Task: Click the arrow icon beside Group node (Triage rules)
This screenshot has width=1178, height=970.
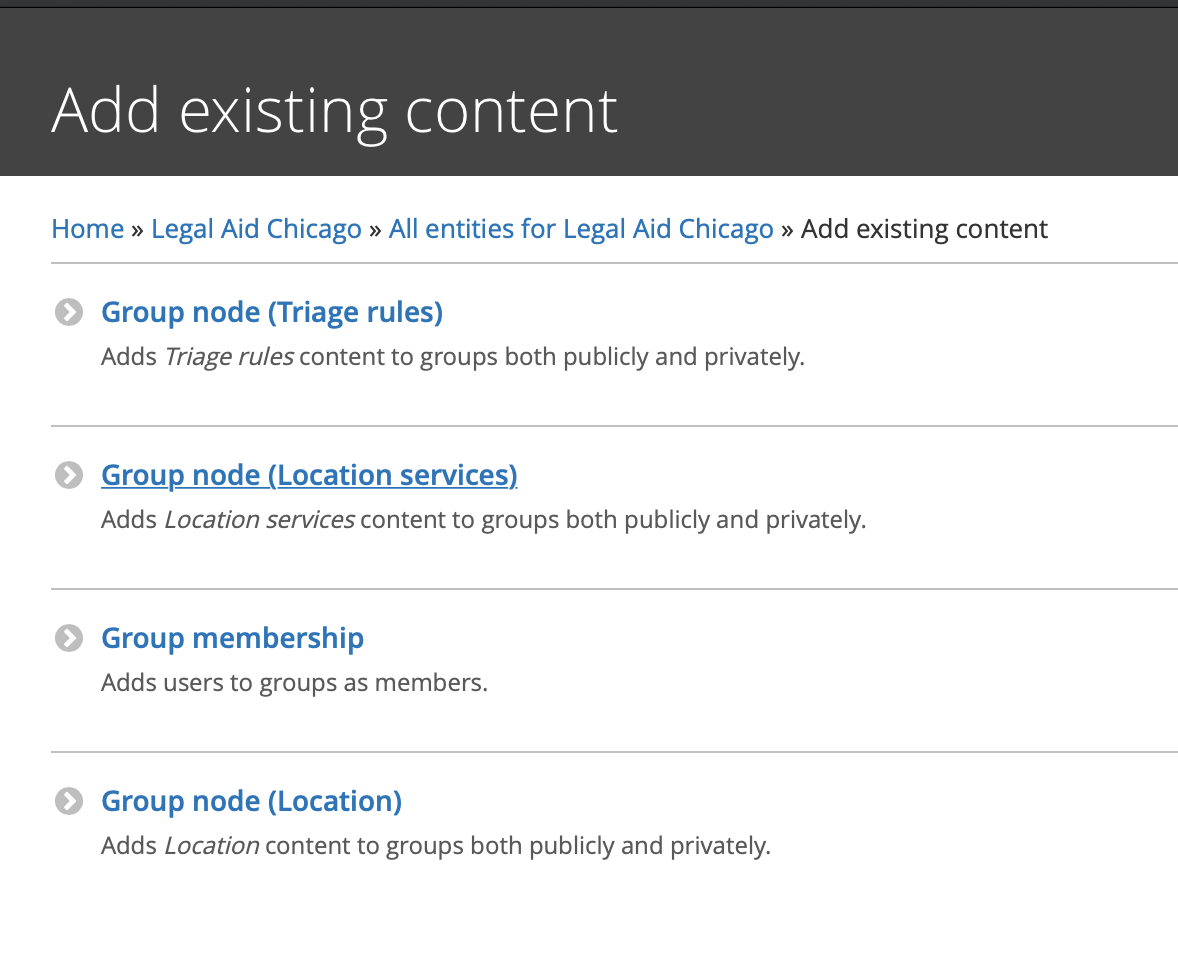Action: click(69, 312)
